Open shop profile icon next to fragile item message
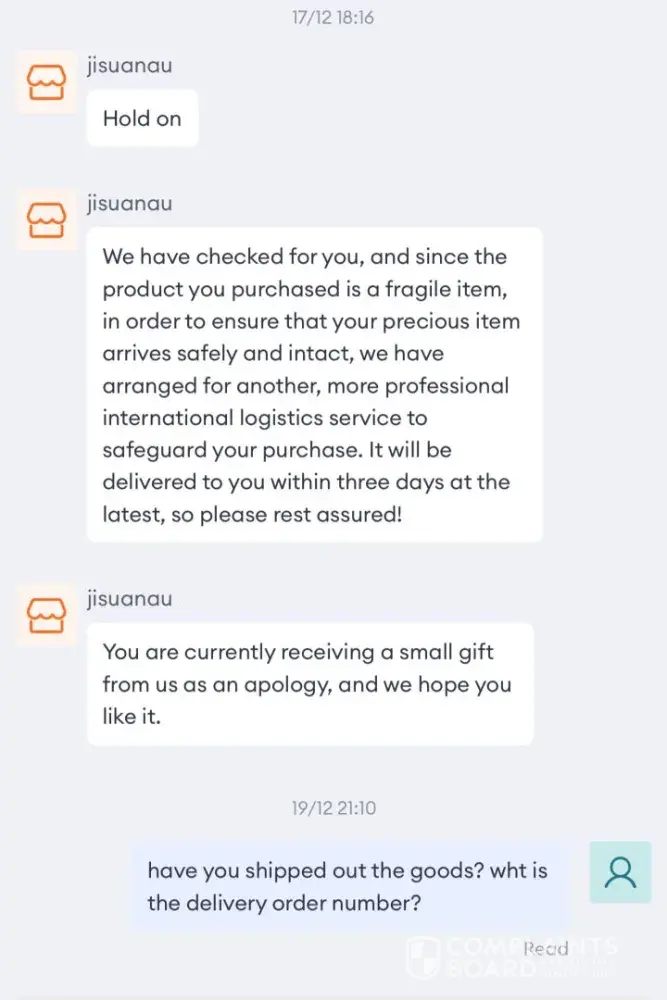 click(46, 219)
